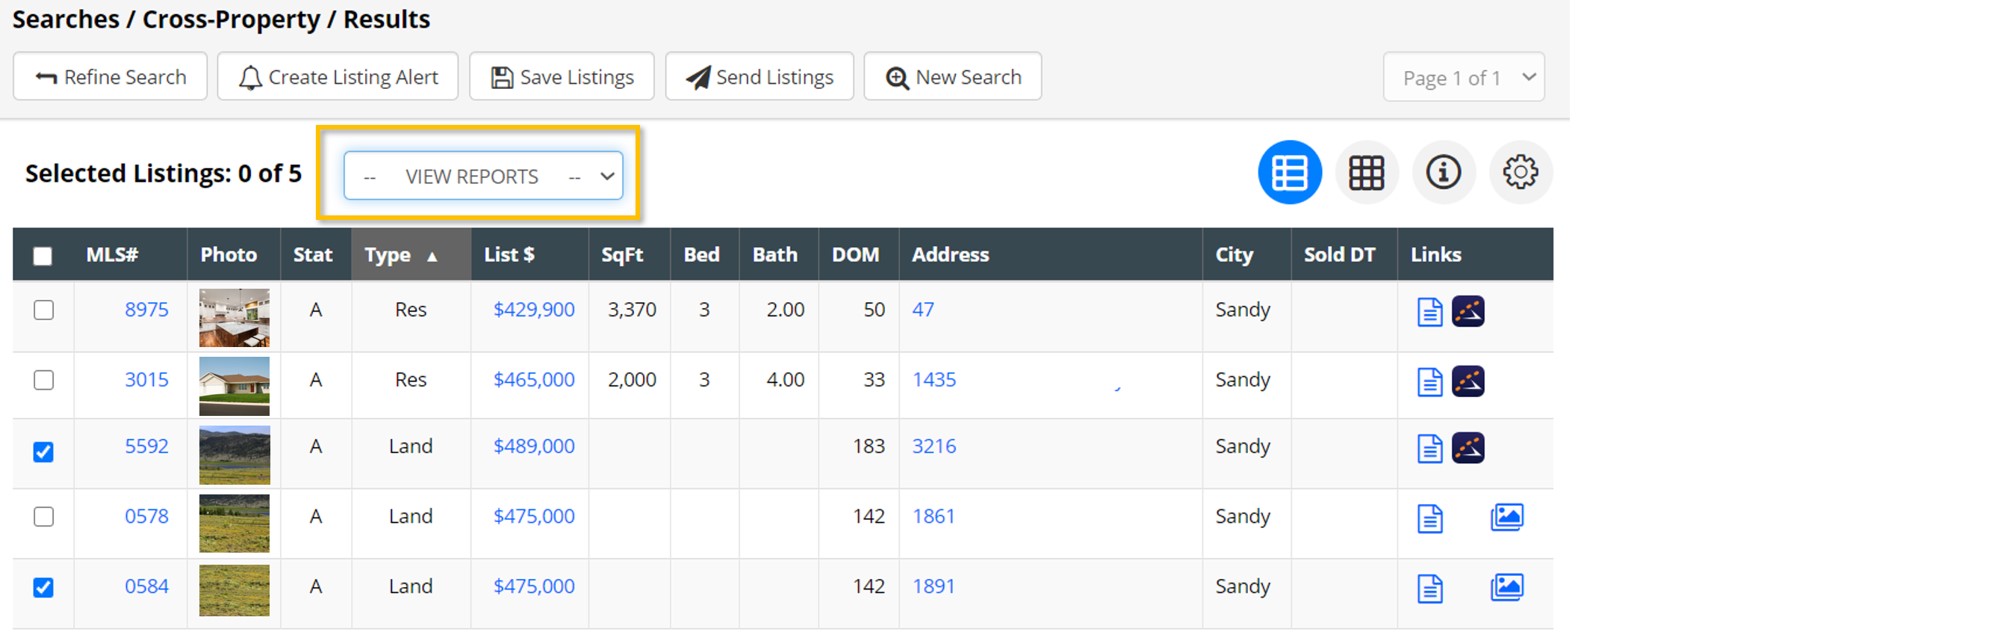Click the Refine Search button
The height and width of the screenshot is (641, 2000).
tap(110, 77)
